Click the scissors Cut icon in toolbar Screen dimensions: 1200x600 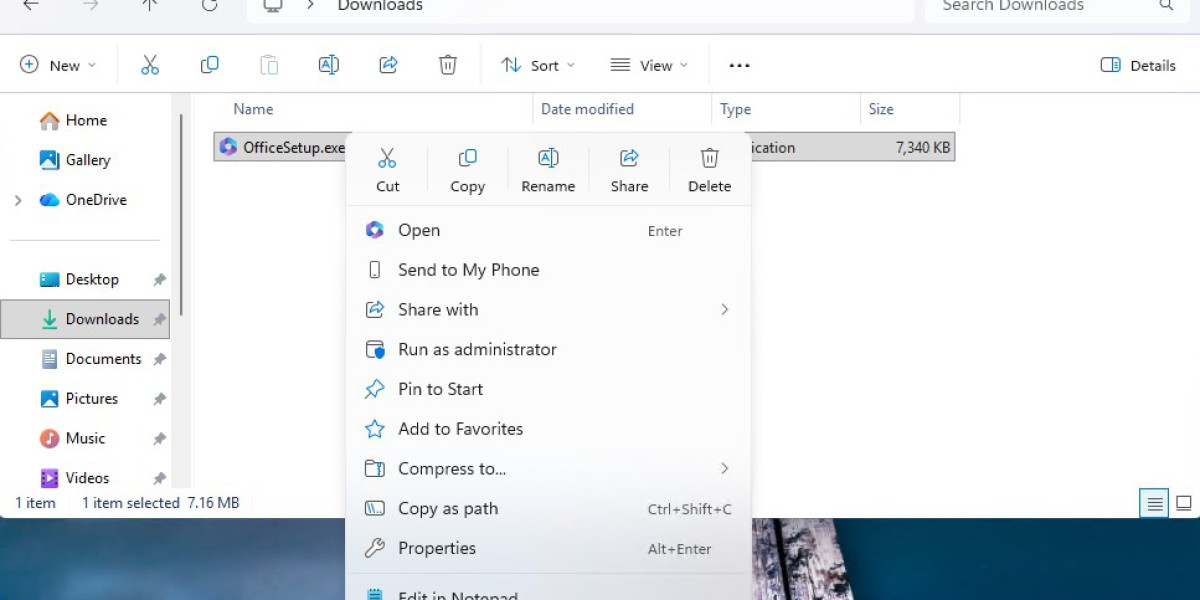tap(150, 65)
